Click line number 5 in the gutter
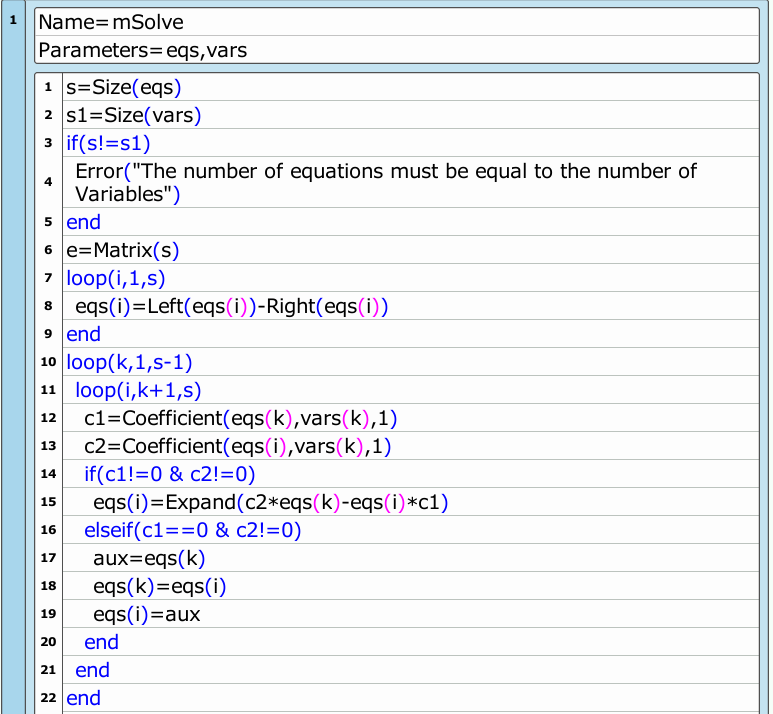The width and height of the screenshot is (773, 714). tap(48, 222)
